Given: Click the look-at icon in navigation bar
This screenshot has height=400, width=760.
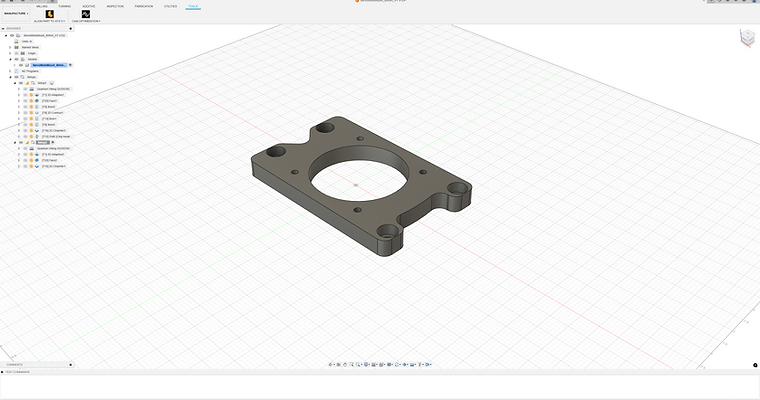Looking at the screenshot, I should point(338,365).
